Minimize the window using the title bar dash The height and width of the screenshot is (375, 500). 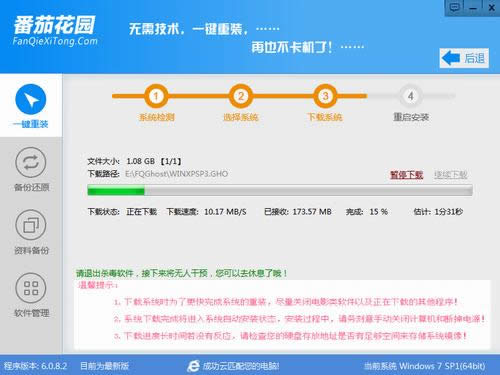[x=473, y=8]
